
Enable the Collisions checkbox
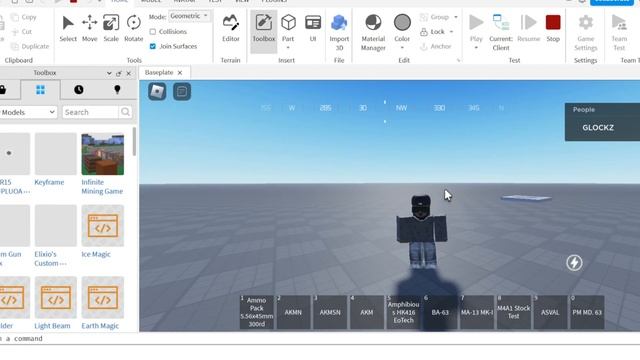click(153, 32)
